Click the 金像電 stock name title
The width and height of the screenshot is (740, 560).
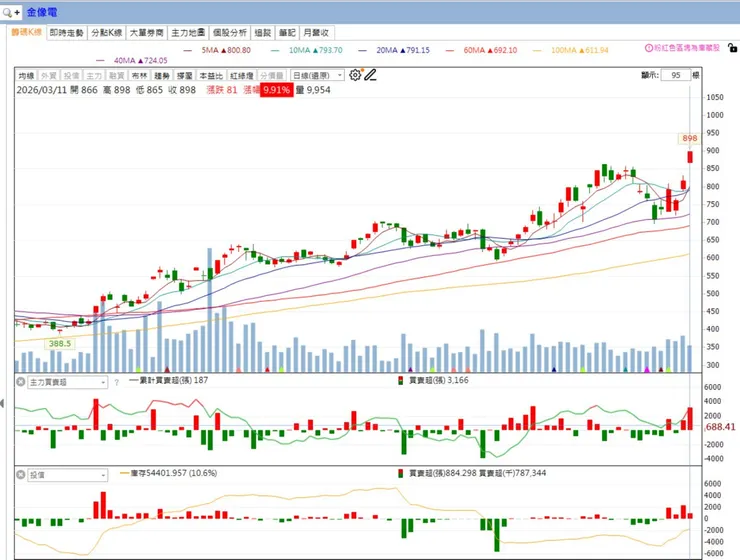tap(42, 12)
